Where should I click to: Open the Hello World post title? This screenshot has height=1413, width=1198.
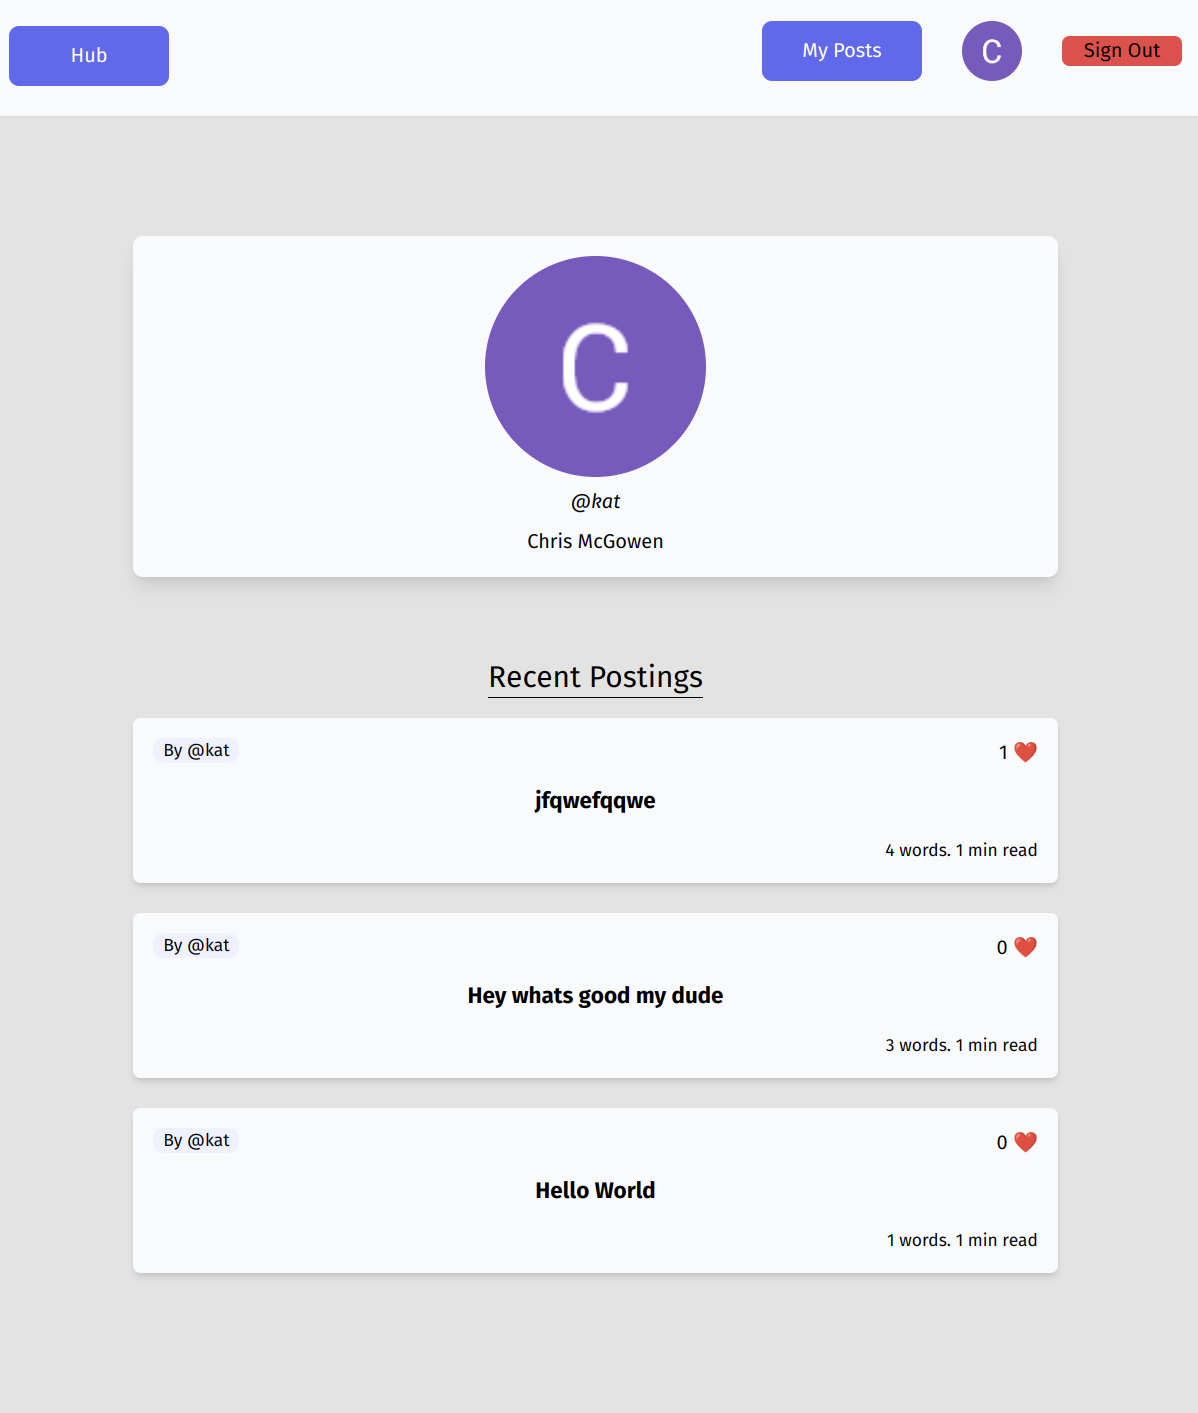click(595, 1191)
